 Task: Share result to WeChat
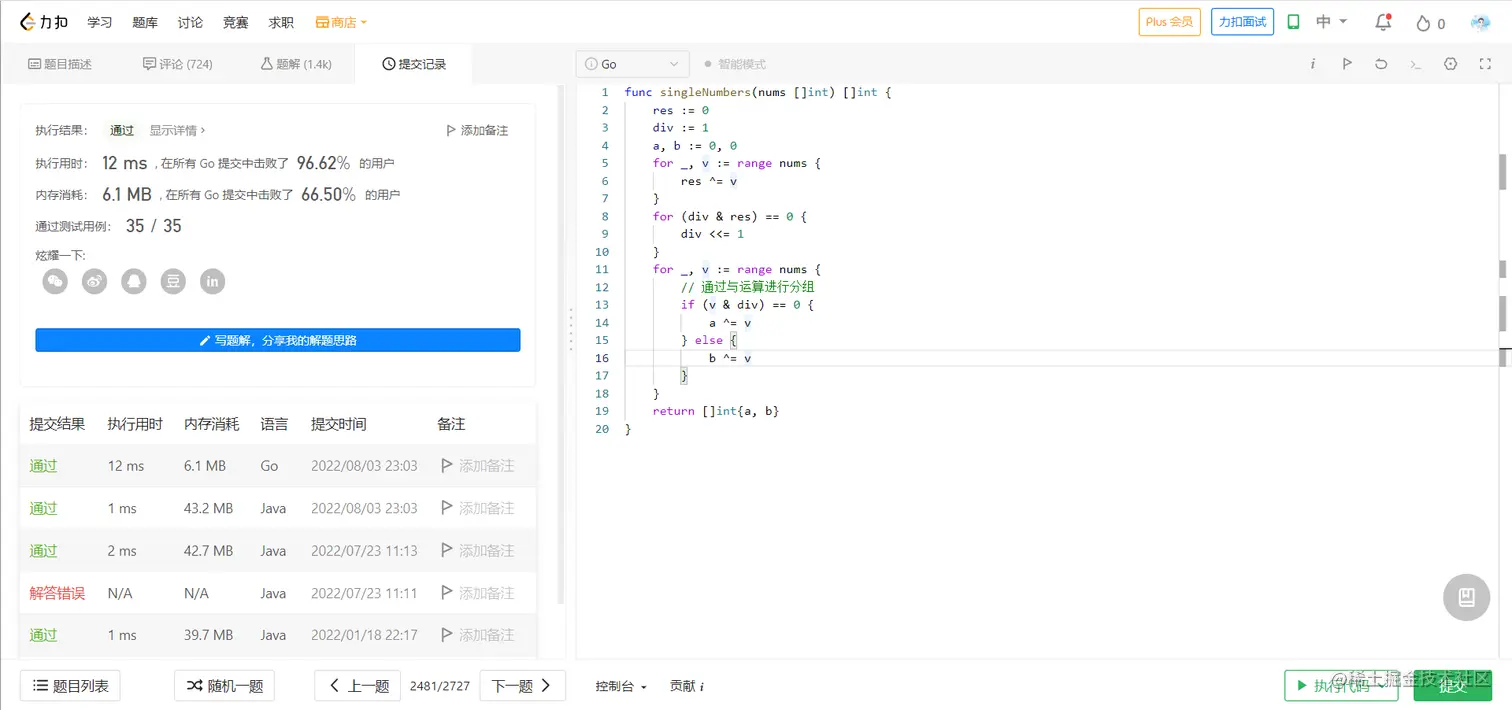[55, 282]
